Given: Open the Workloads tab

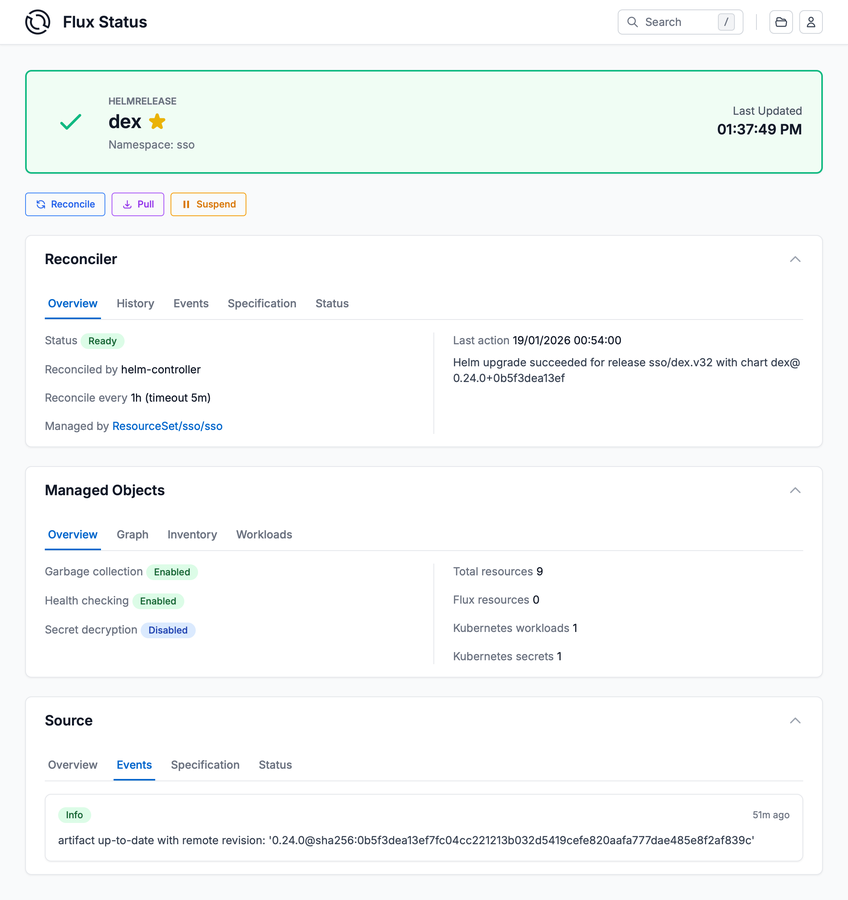Looking at the screenshot, I should coord(264,535).
